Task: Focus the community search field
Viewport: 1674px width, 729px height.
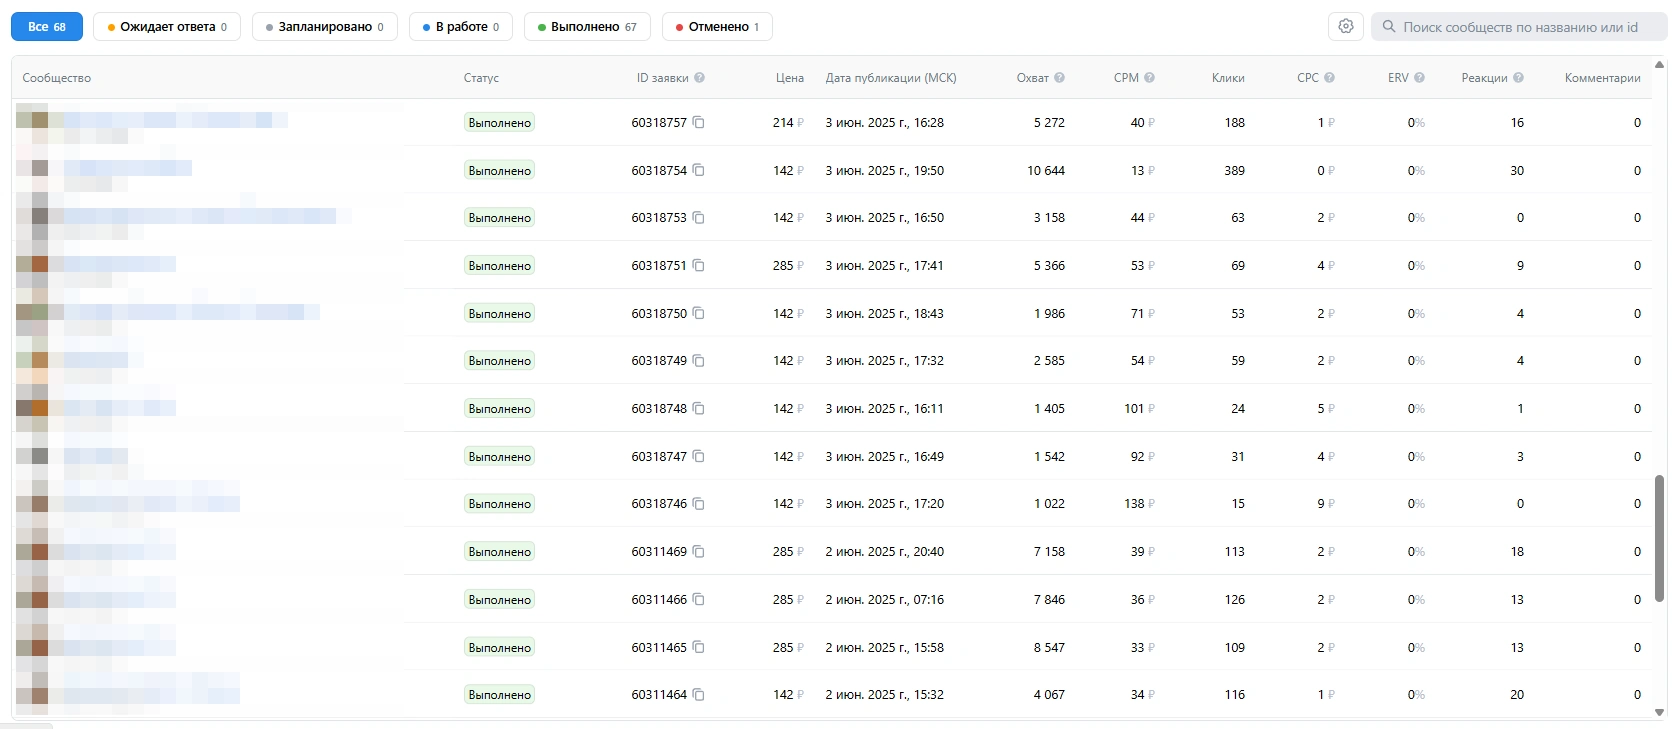Action: click(1519, 27)
